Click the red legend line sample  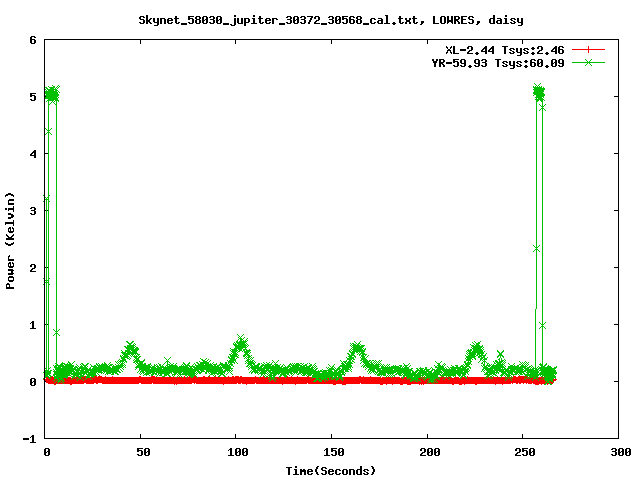click(588, 50)
